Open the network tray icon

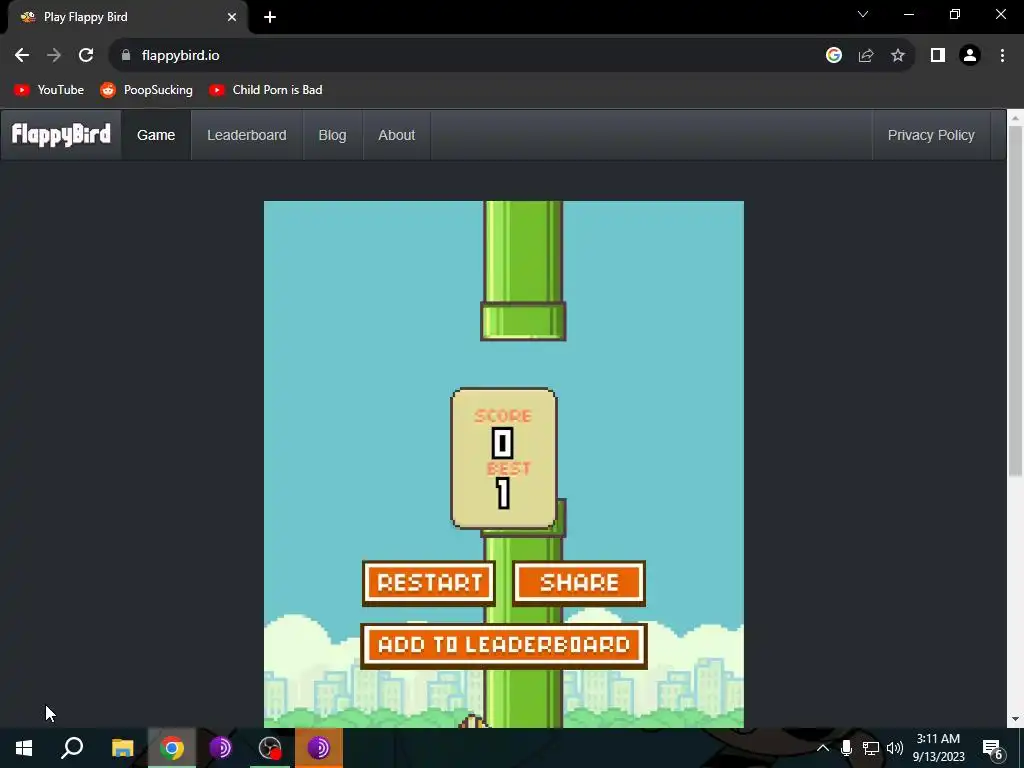click(x=871, y=748)
